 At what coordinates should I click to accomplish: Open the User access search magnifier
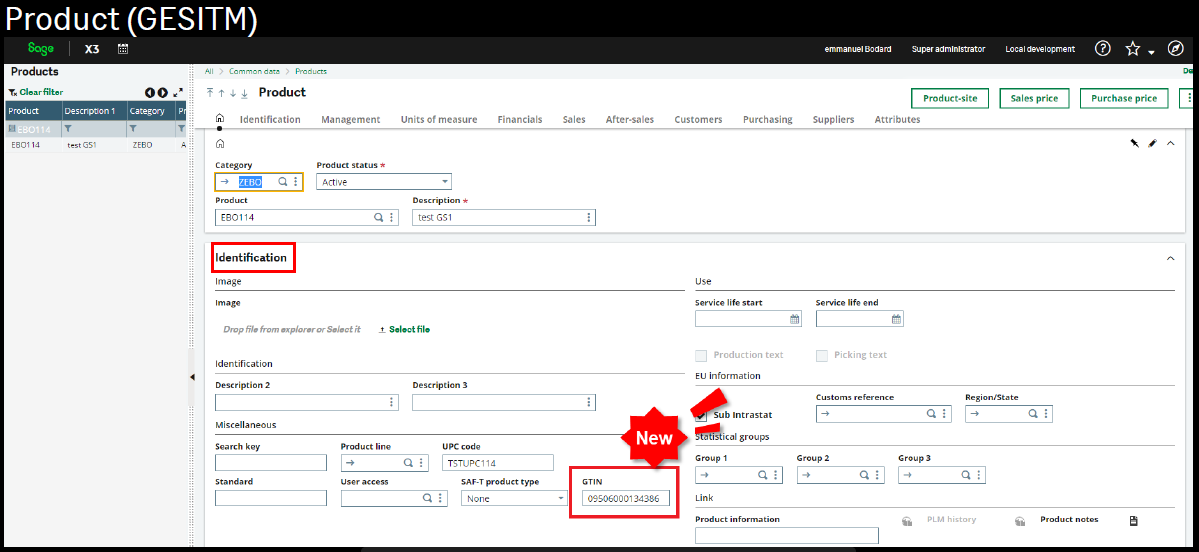[427, 498]
